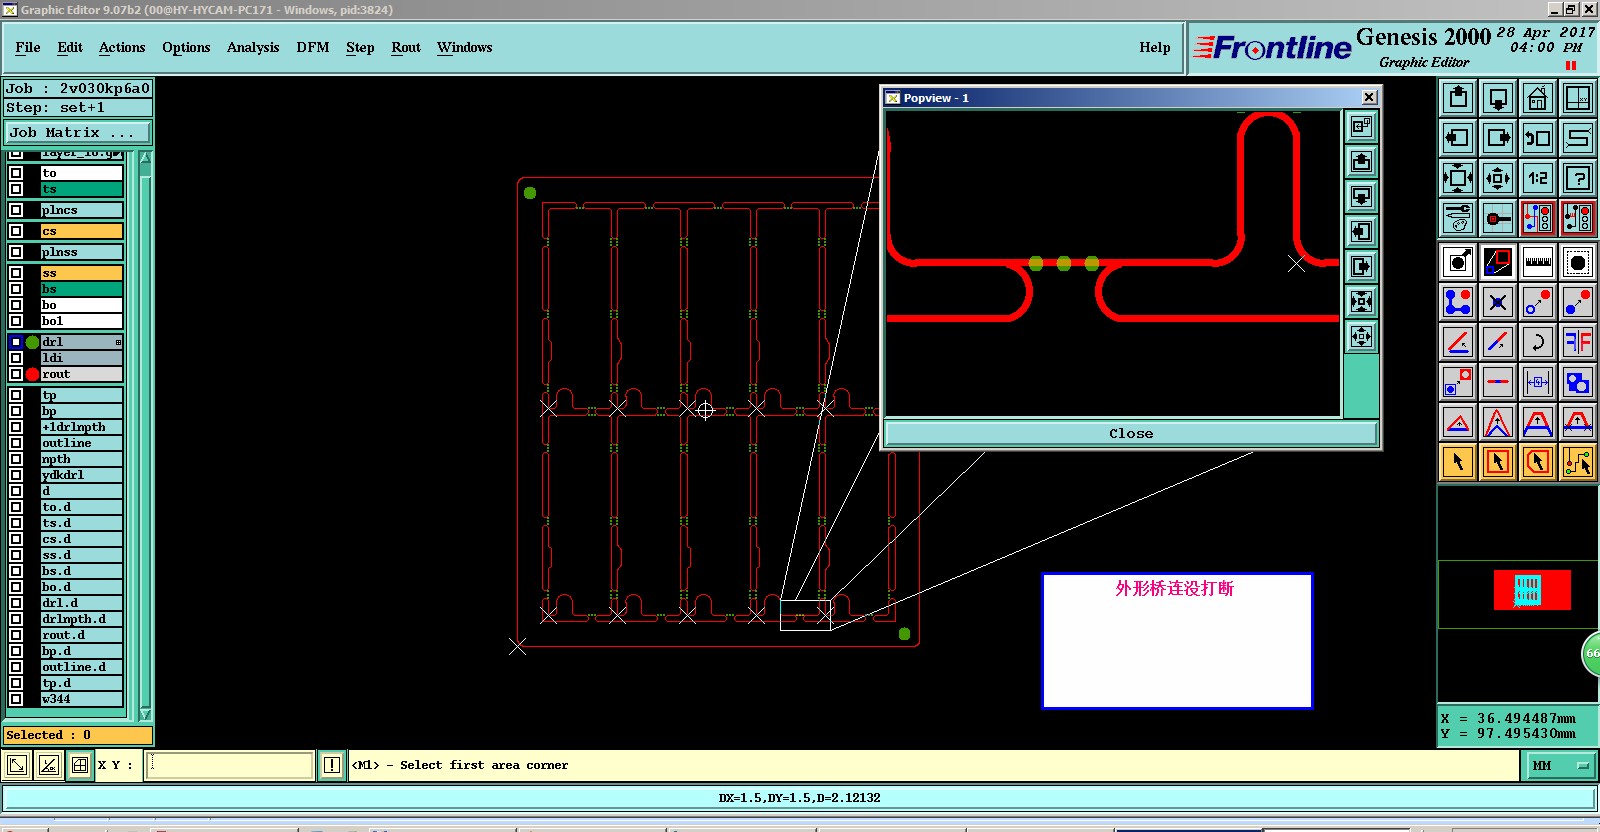Click Popview pan-right side icon
Viewport: 1600px width, 832px height.
(1361, 266)
